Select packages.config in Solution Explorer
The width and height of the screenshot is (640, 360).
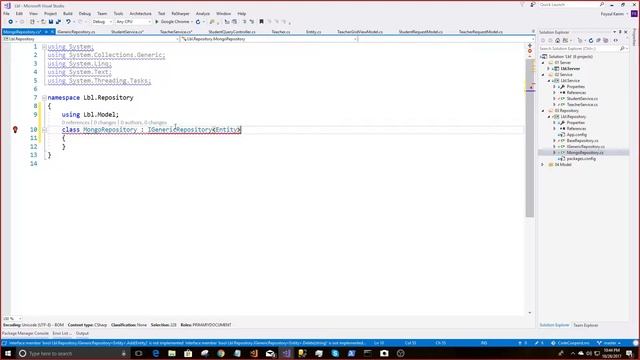click(581, 158)
